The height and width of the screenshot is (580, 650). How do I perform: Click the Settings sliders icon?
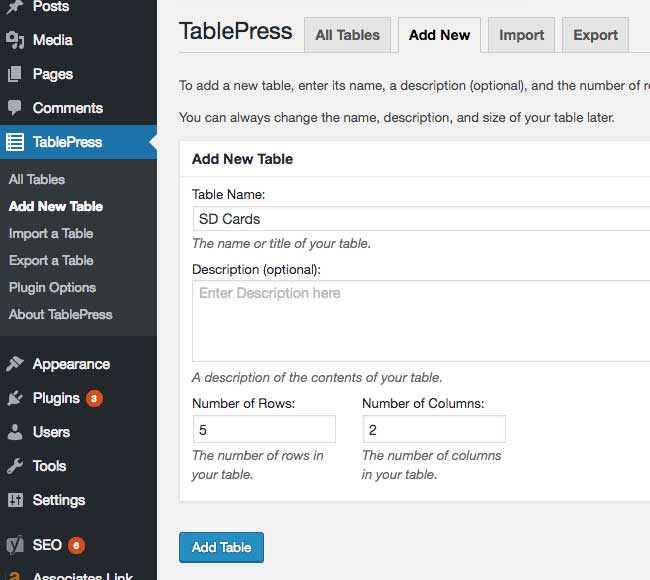click(x=15, y=500)
